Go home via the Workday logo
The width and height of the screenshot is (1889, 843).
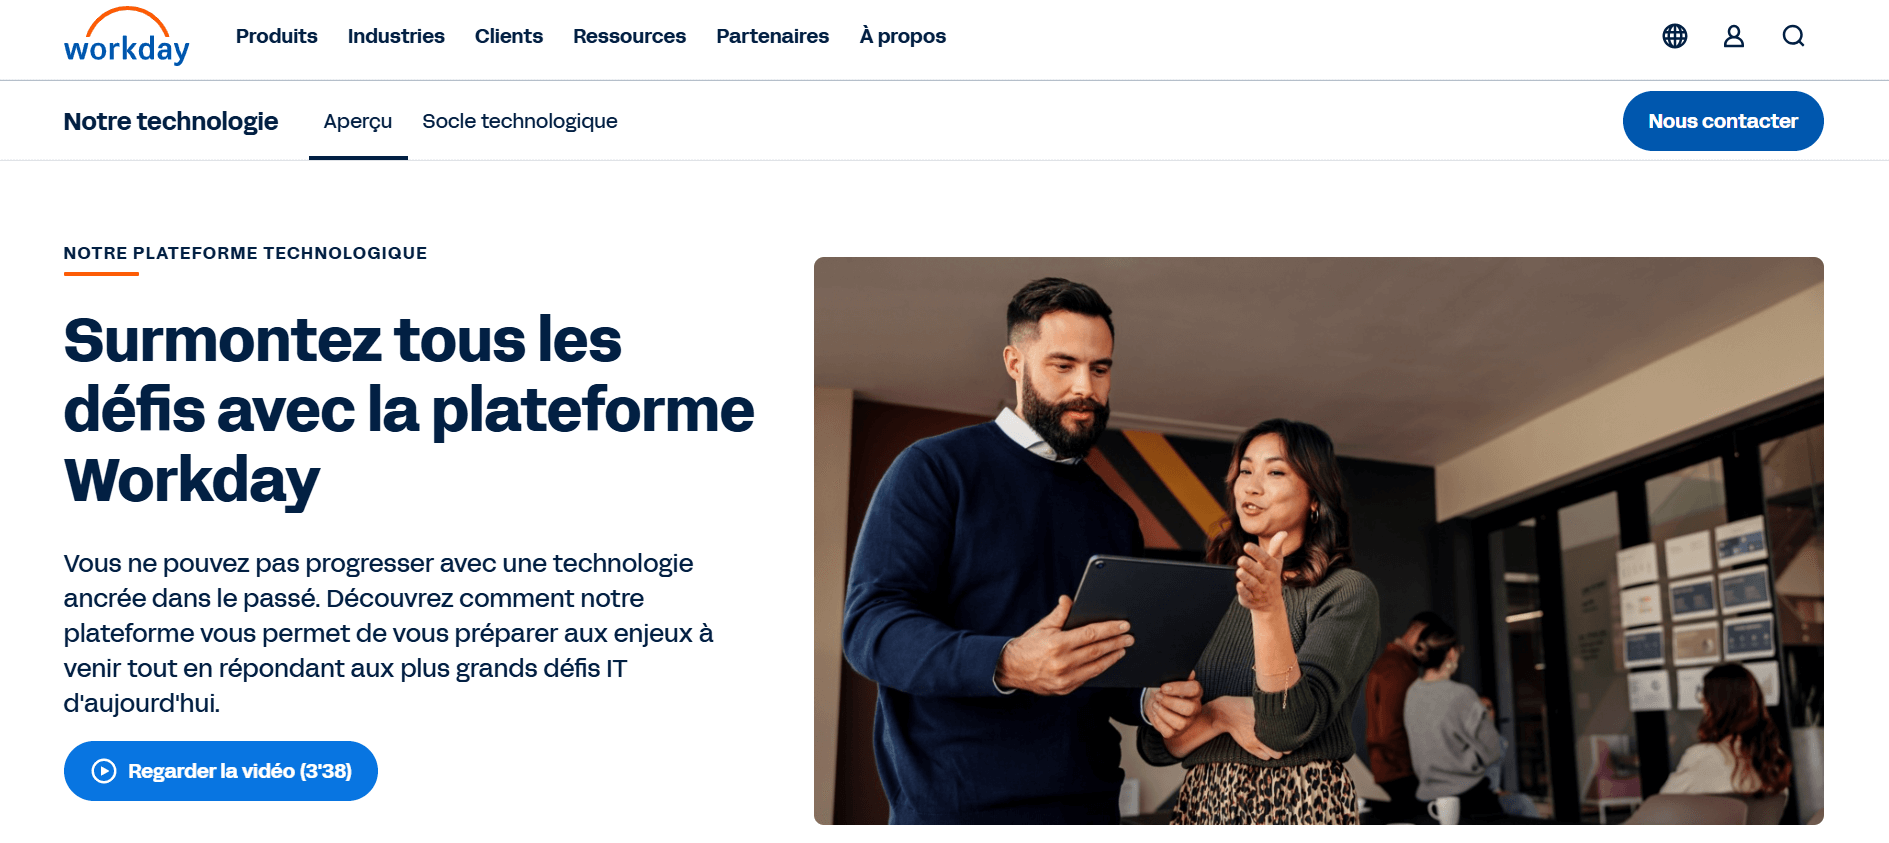click(x=127, y=36)
